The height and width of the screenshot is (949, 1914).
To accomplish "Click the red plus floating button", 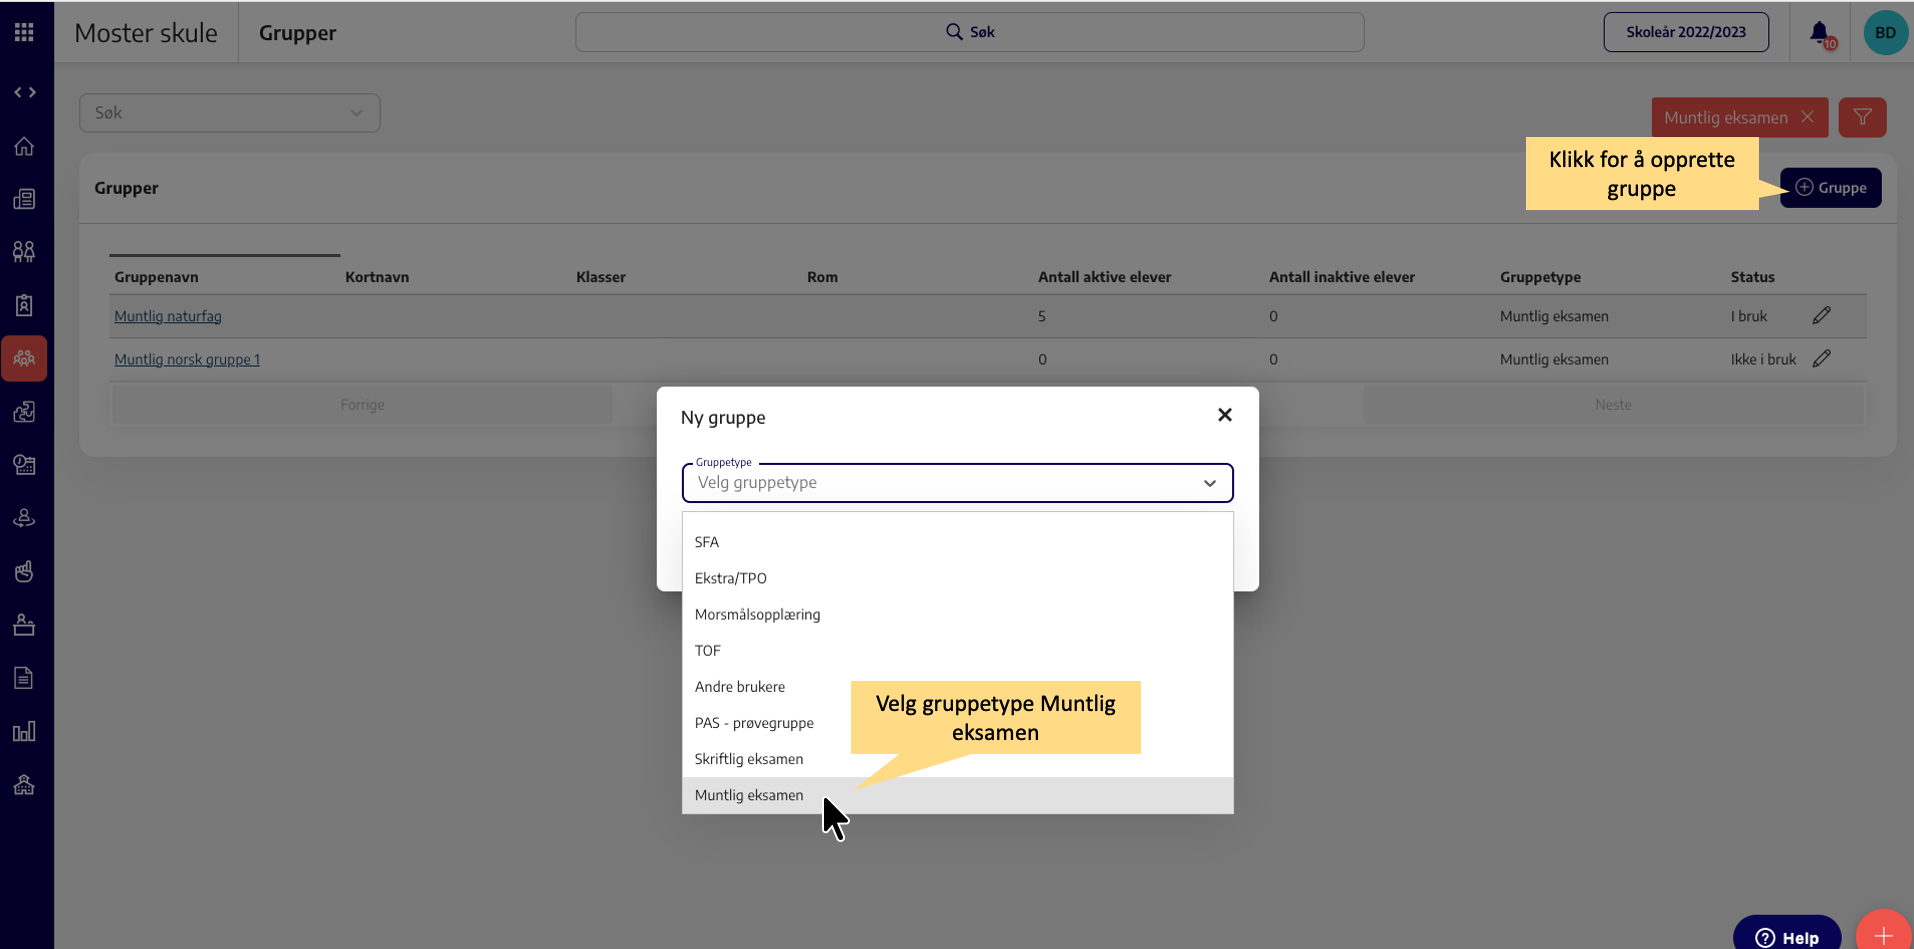I will coord(1884,933).
